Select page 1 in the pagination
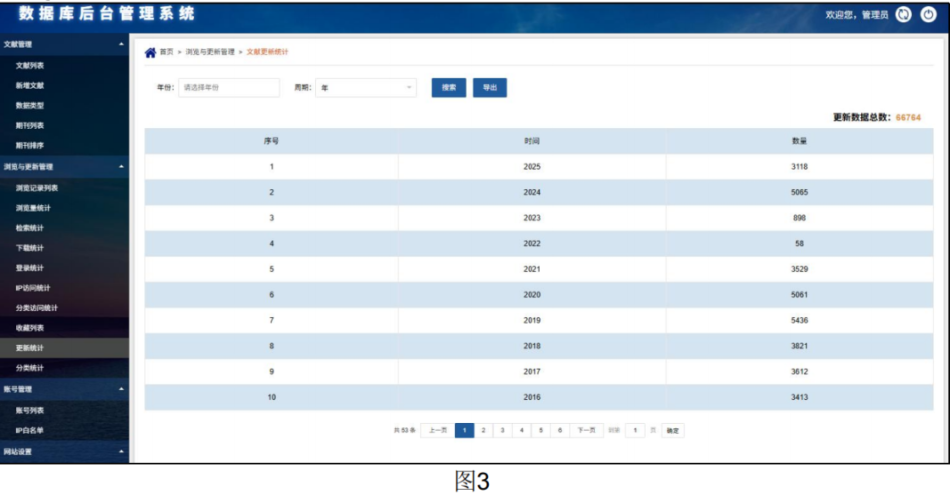The image size is (950, 495). (464, 430)
